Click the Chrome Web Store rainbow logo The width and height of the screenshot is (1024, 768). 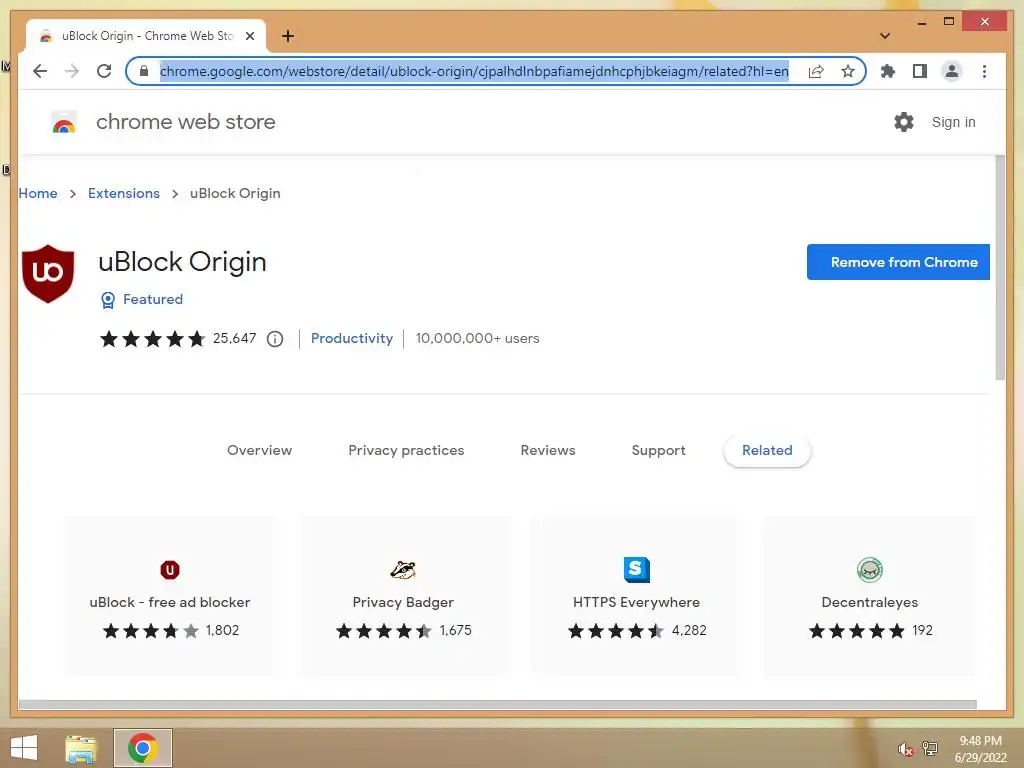point(63,123)
